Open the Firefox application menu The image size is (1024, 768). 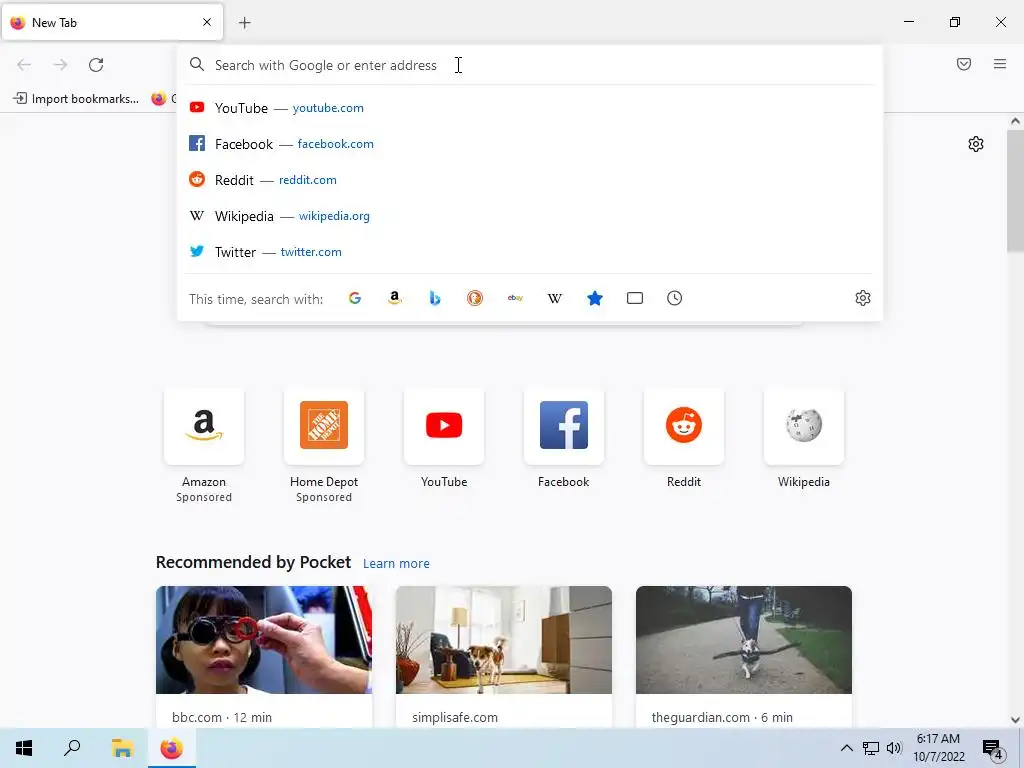1000,64
